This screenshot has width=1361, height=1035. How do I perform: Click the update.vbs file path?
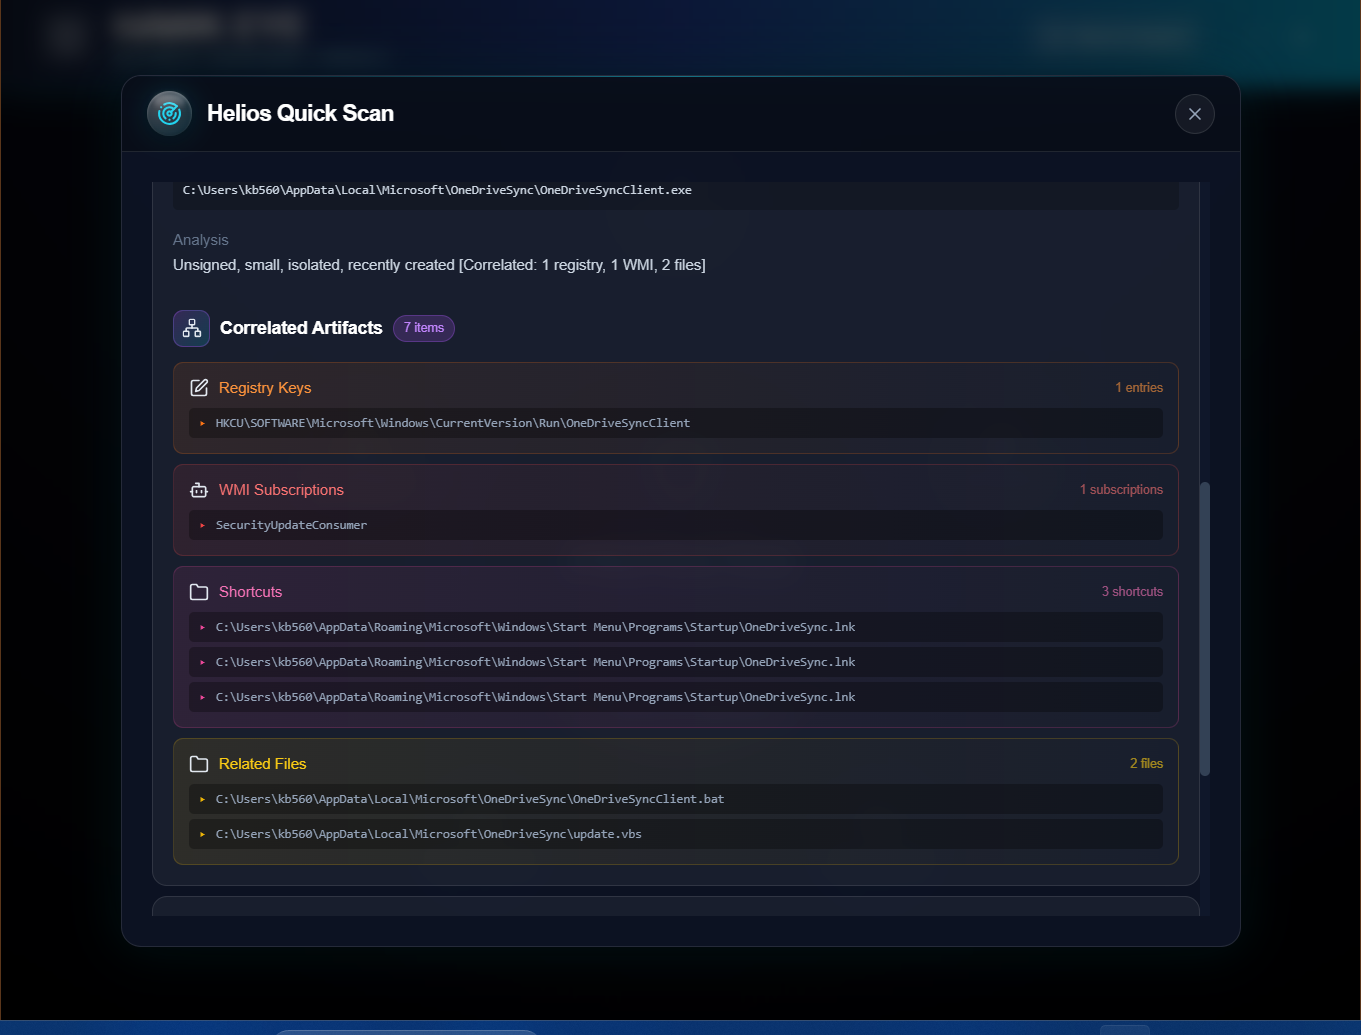tap(676, 834)
